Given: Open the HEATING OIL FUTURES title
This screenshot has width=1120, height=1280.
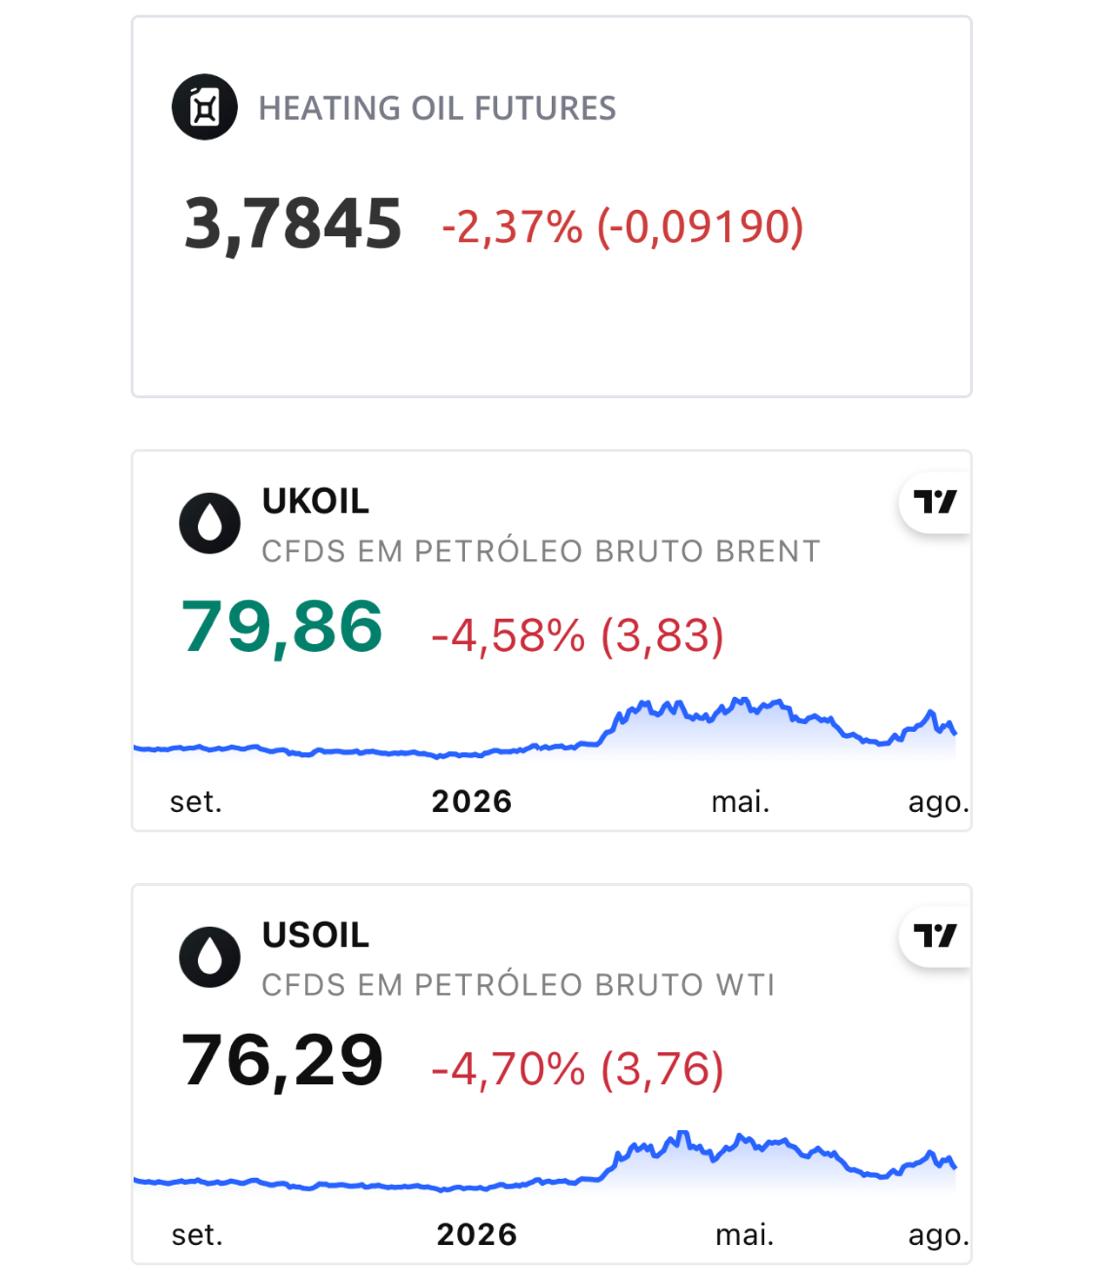Looking at the screenshot, I should [437, 108].
